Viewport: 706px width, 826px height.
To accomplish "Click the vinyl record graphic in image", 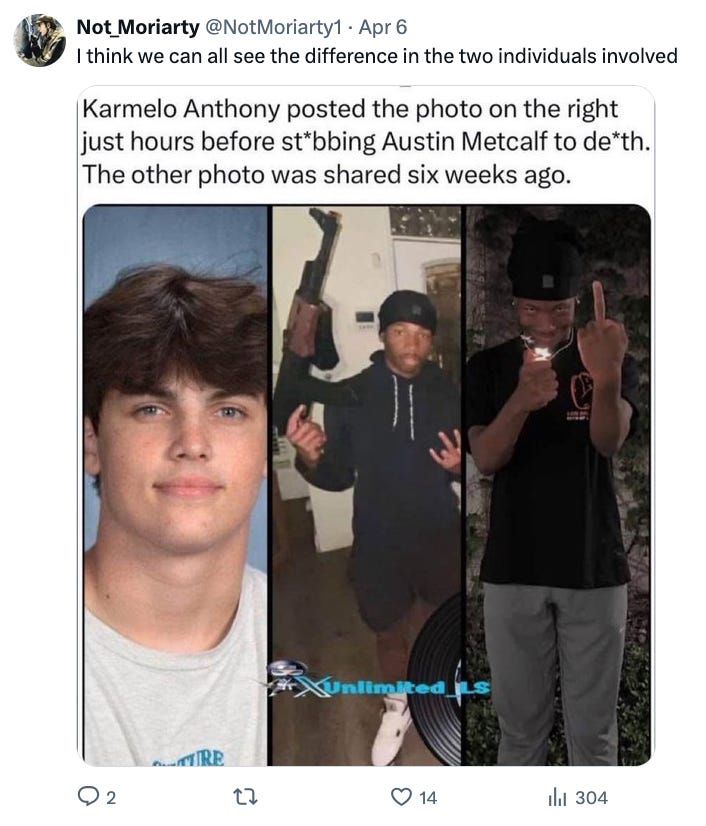I will point(435,681).
